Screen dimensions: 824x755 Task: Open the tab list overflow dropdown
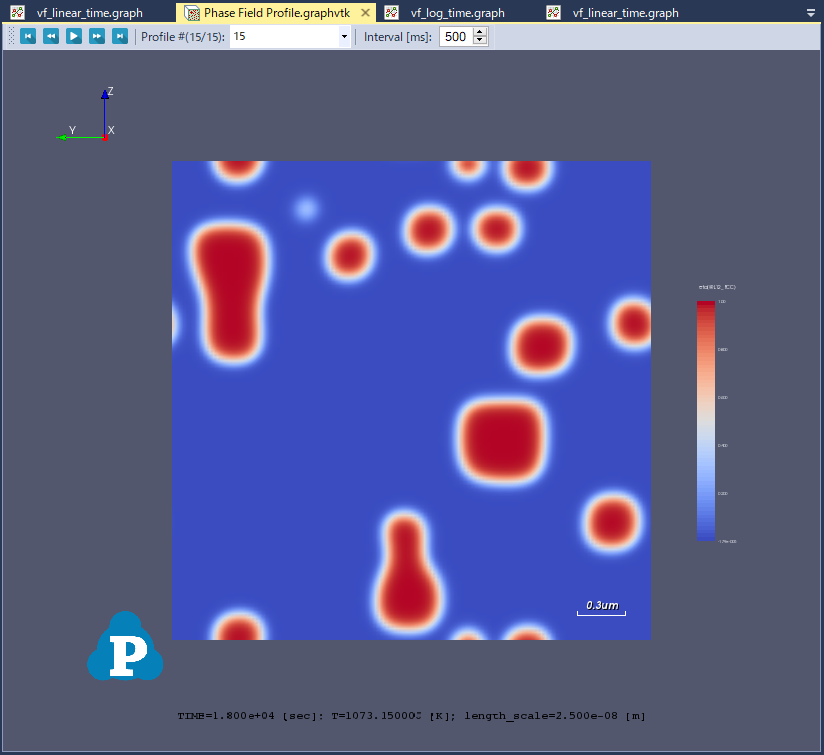(x=810, y=14)
